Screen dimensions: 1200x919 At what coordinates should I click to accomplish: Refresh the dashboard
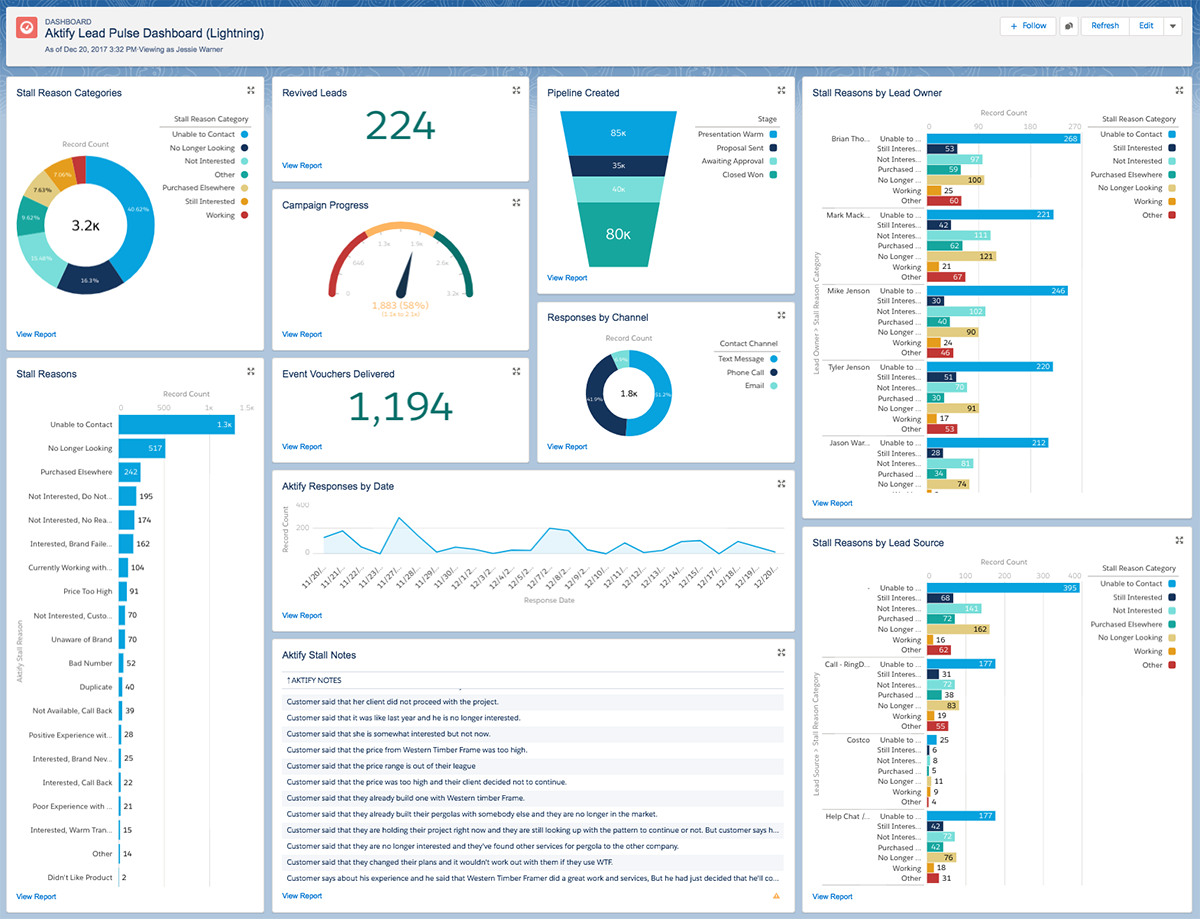(1105, 26)
